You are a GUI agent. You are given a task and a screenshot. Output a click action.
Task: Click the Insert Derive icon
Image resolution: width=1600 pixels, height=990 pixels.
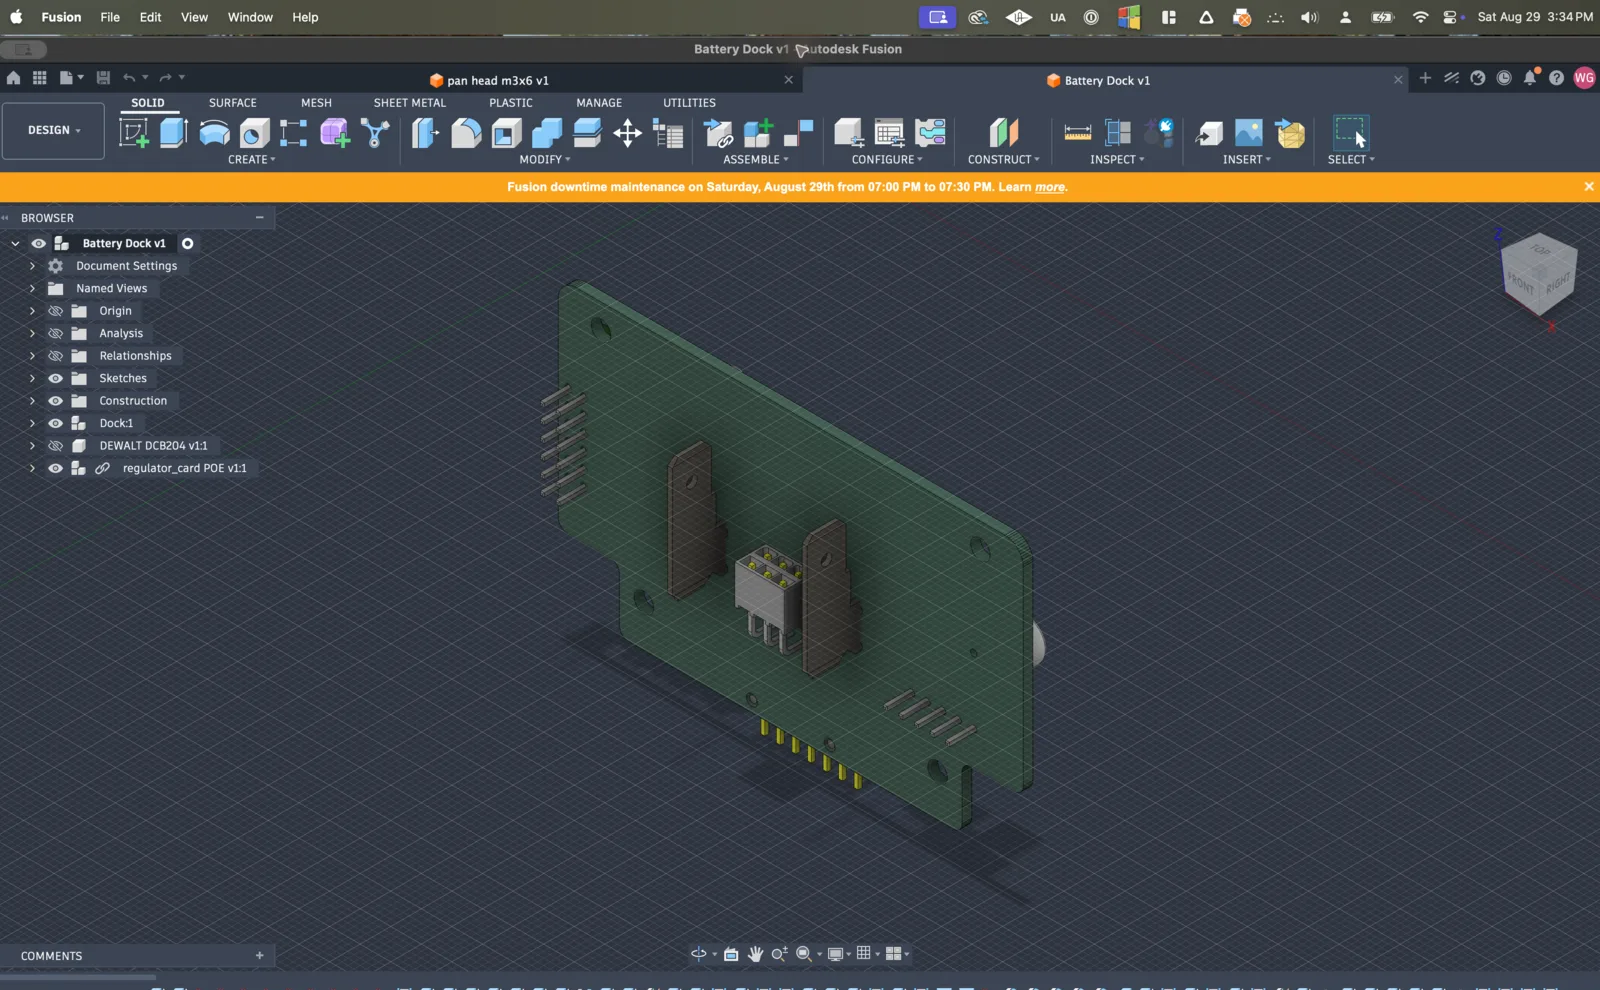coord(1208,133)
